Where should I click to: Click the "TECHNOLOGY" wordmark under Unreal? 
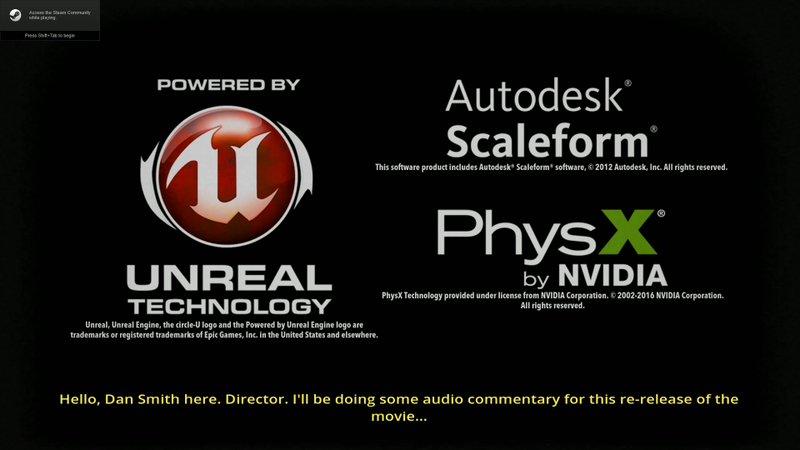[x=230, y=307]
